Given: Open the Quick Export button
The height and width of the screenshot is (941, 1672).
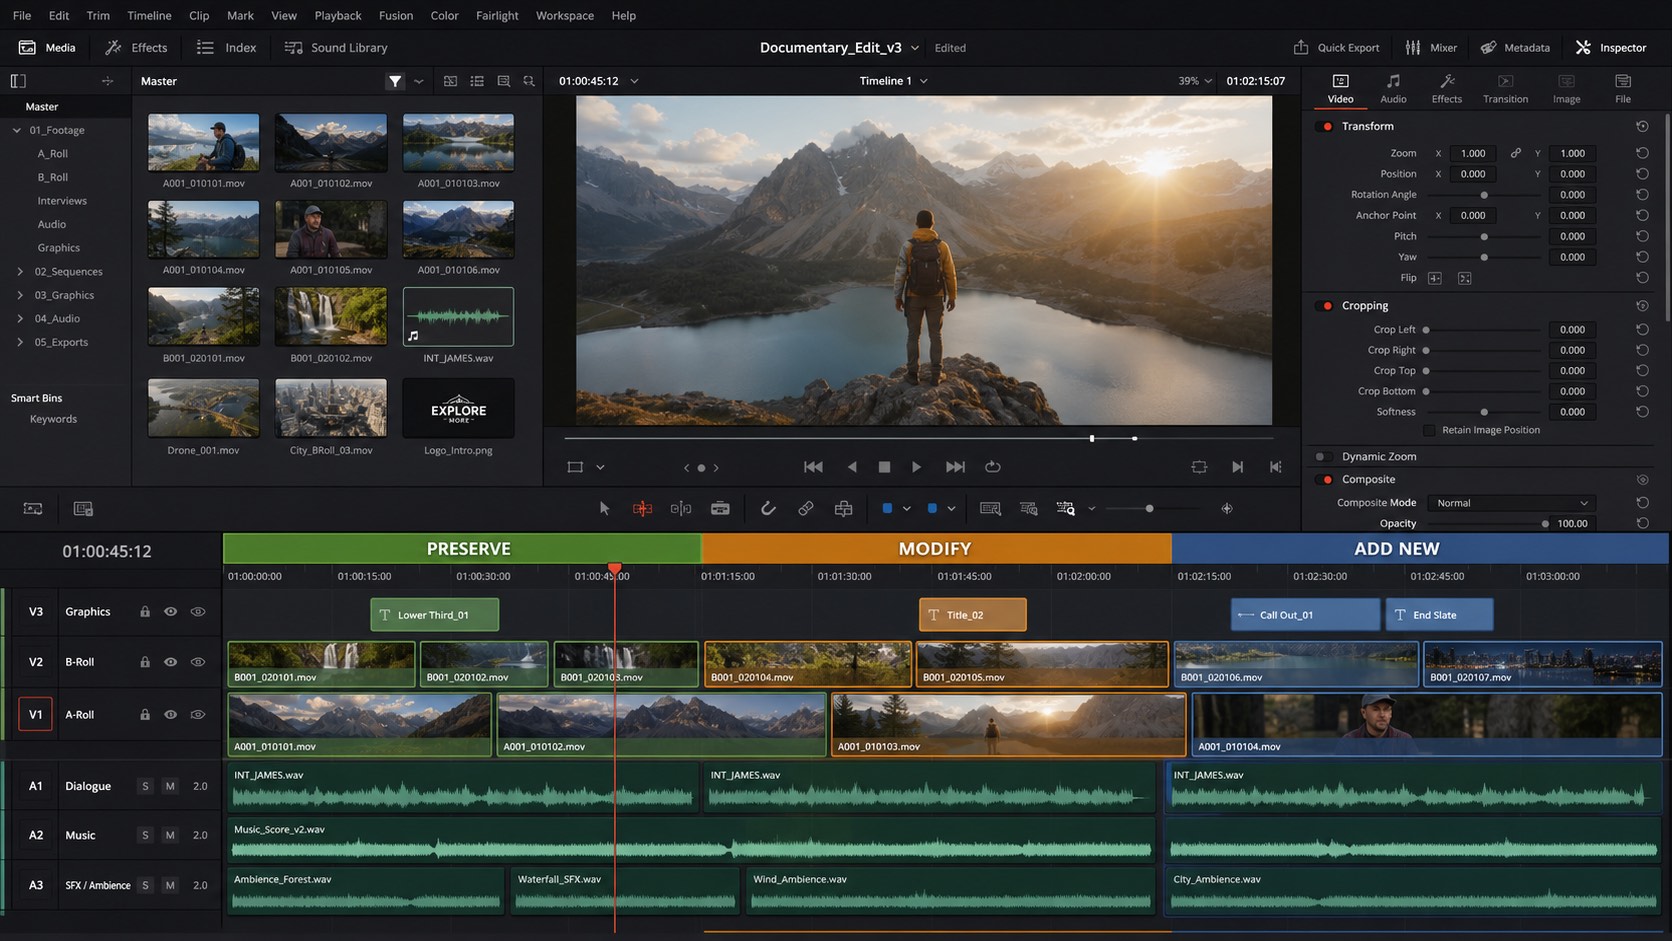Looking at the screenshot, I should coord(1336,48).
